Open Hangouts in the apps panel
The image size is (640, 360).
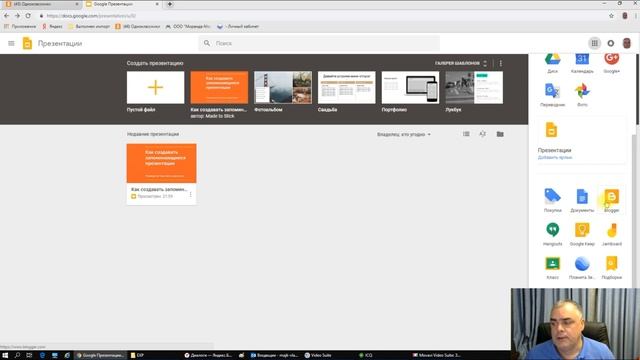pos(552,234)
